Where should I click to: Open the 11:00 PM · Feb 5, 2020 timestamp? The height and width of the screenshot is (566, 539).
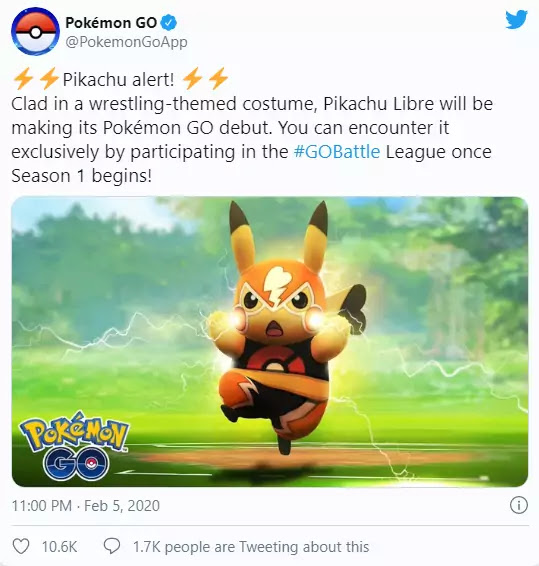point(86,505)
